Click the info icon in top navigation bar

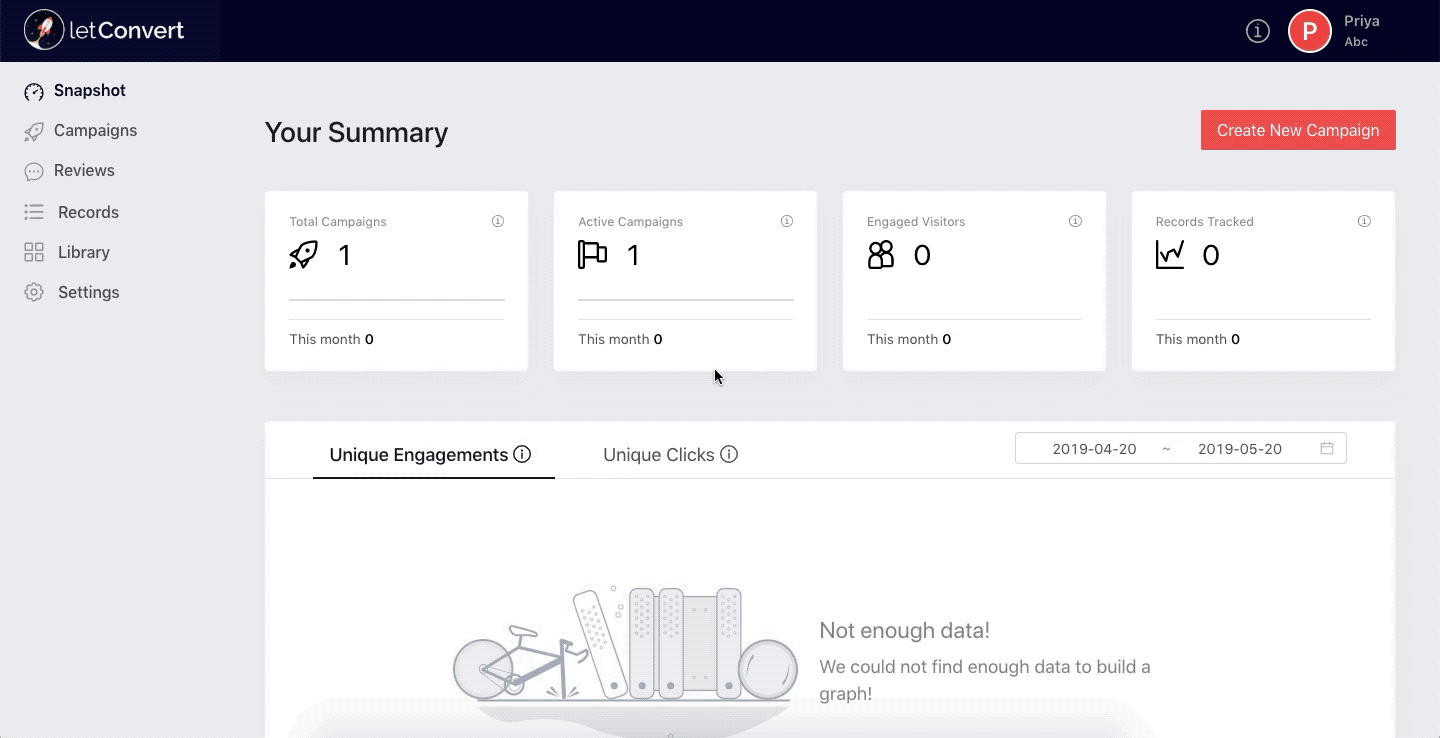(1257, 31)
